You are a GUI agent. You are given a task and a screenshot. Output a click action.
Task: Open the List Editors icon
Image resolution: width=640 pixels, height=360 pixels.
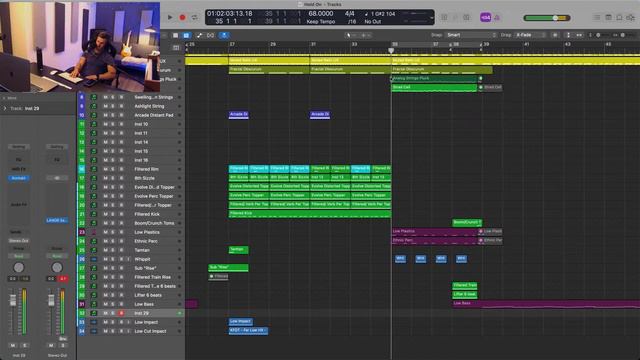pyautogui.click(x=597, y=18)
